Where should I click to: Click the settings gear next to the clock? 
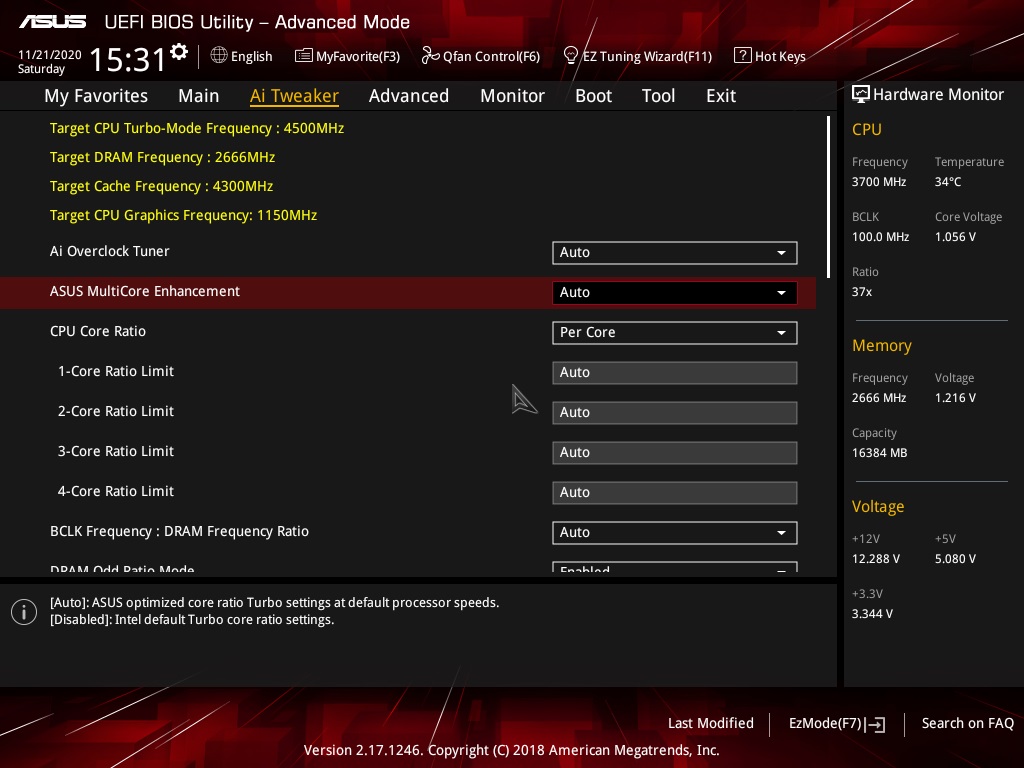(x=179, y=52)
